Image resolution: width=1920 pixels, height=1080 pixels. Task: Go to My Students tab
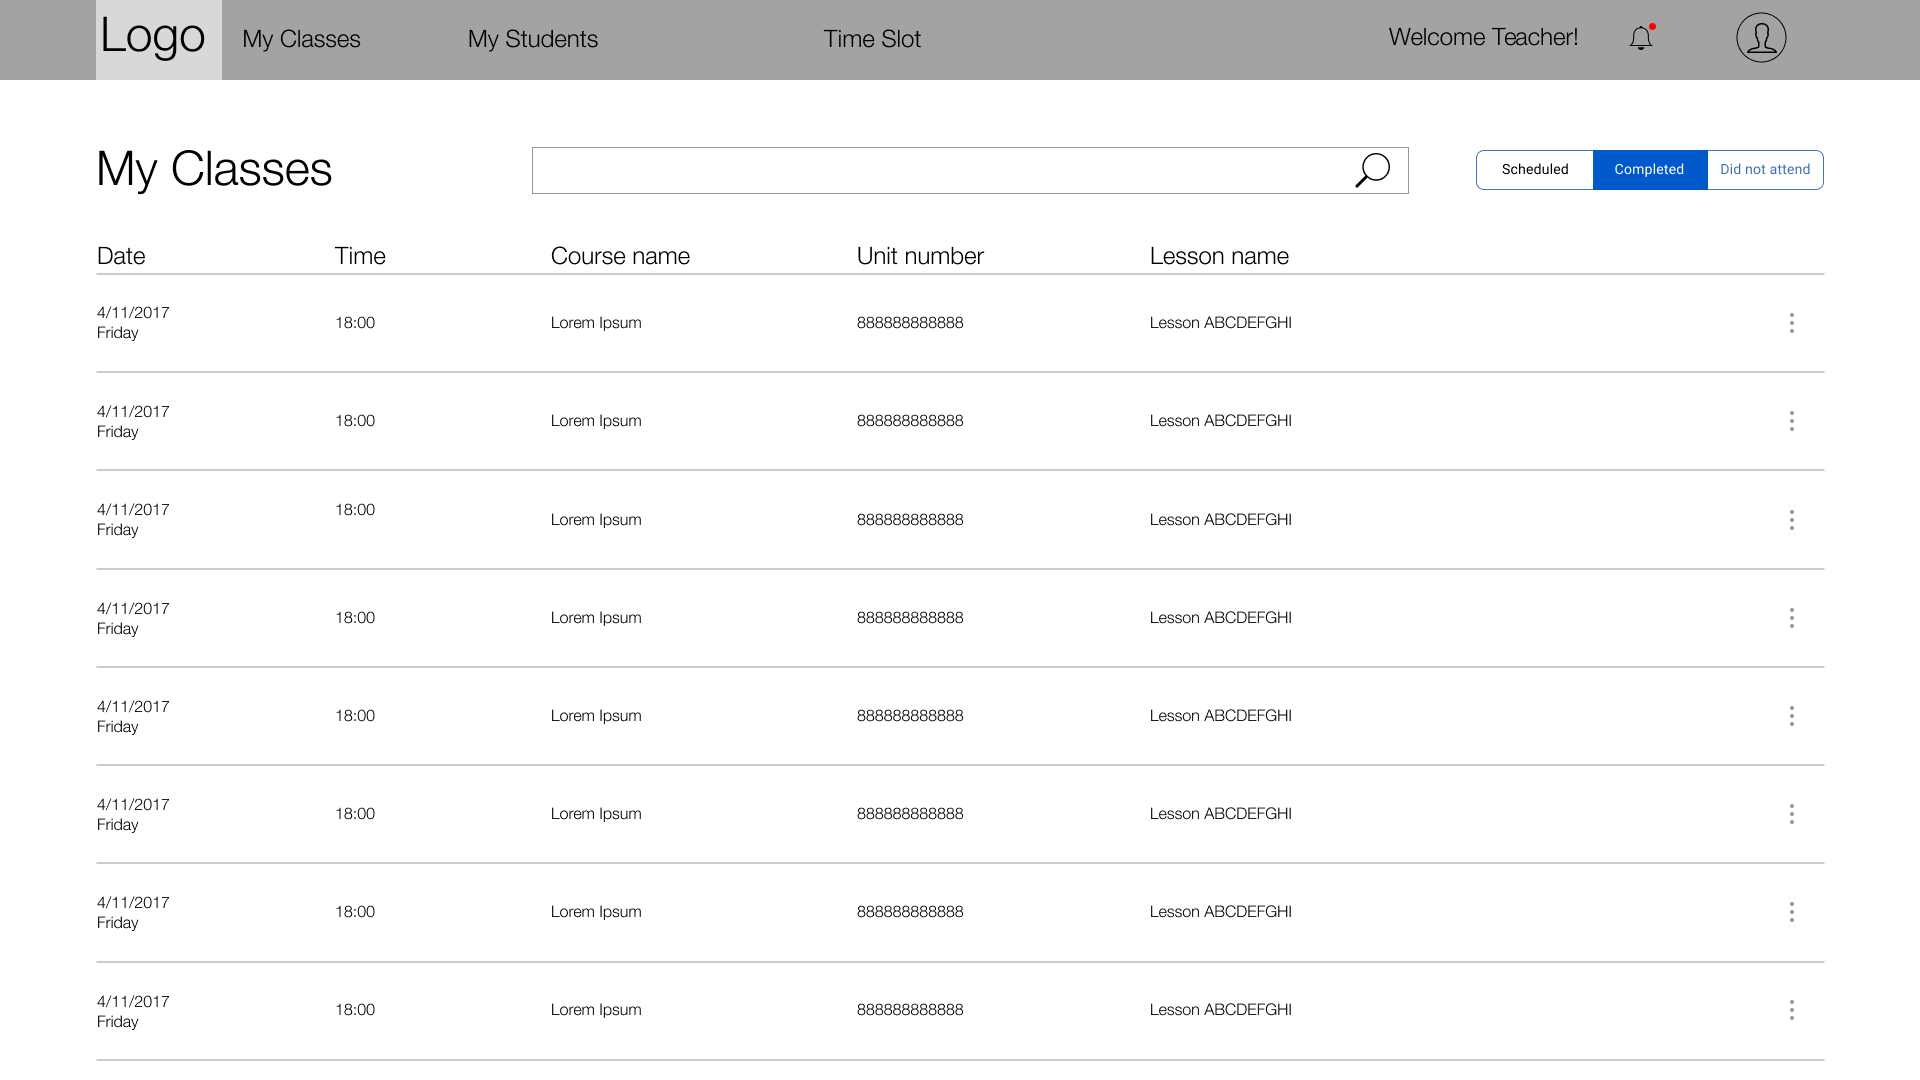click(x=532, y=39)
